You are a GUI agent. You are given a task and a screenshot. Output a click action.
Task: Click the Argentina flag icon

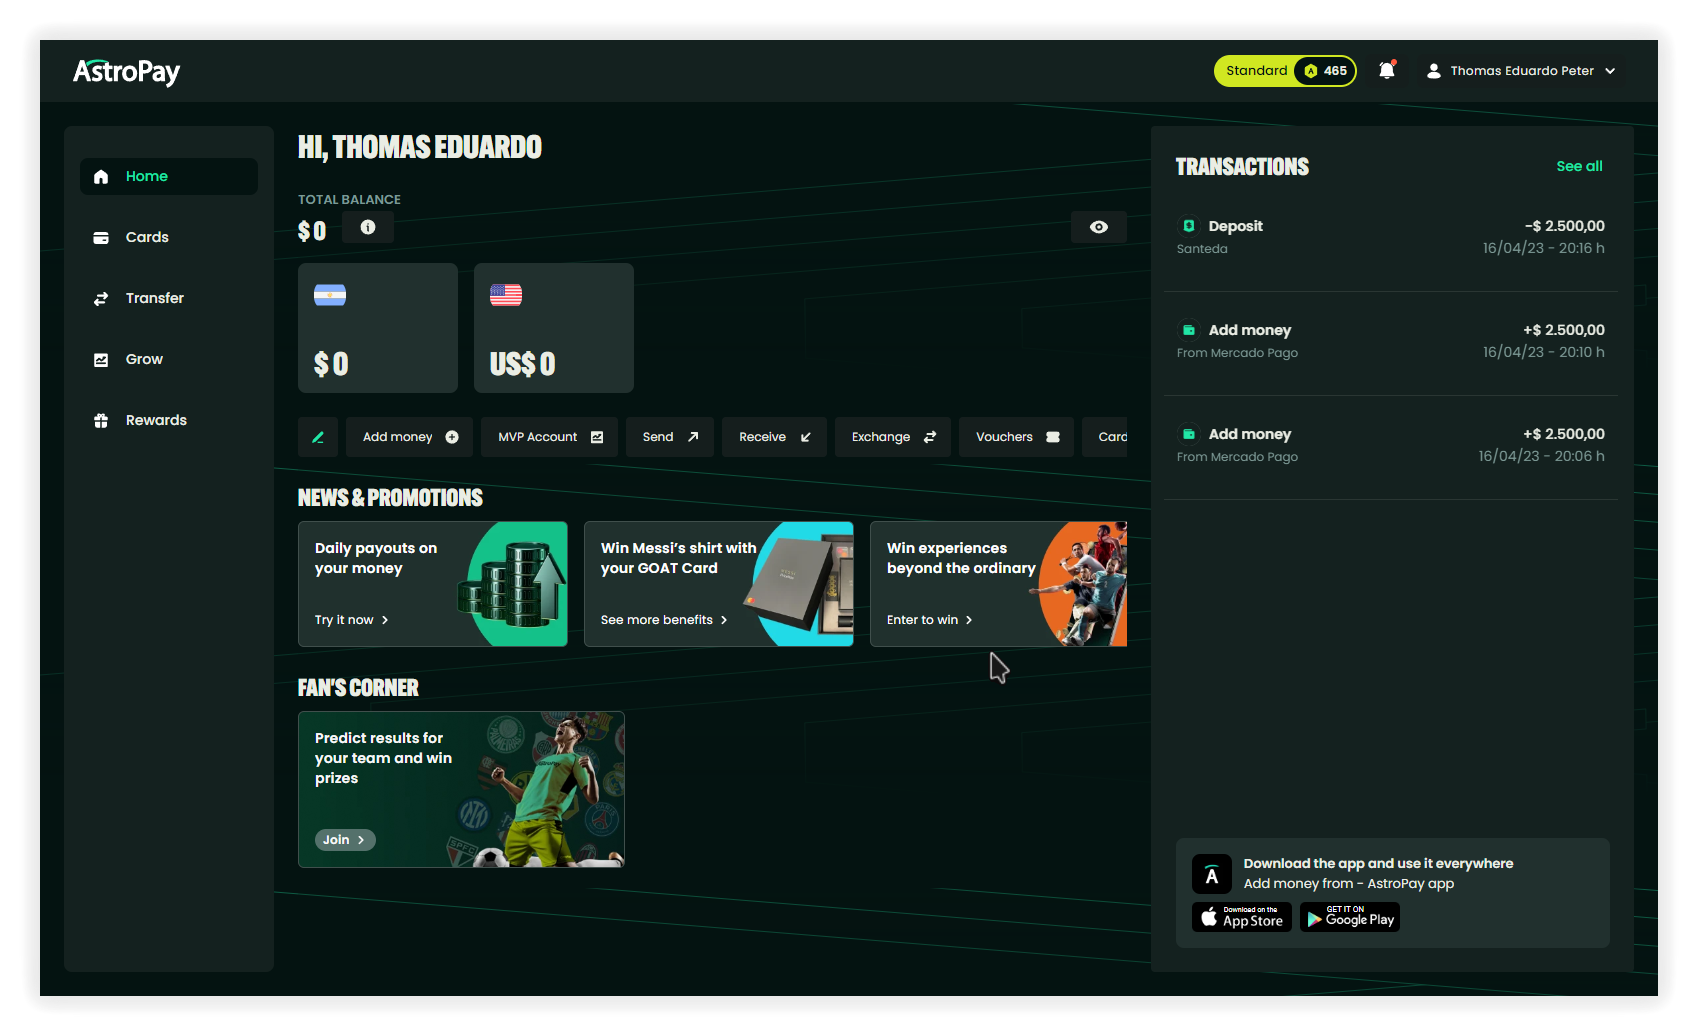[x=330, y=295]
